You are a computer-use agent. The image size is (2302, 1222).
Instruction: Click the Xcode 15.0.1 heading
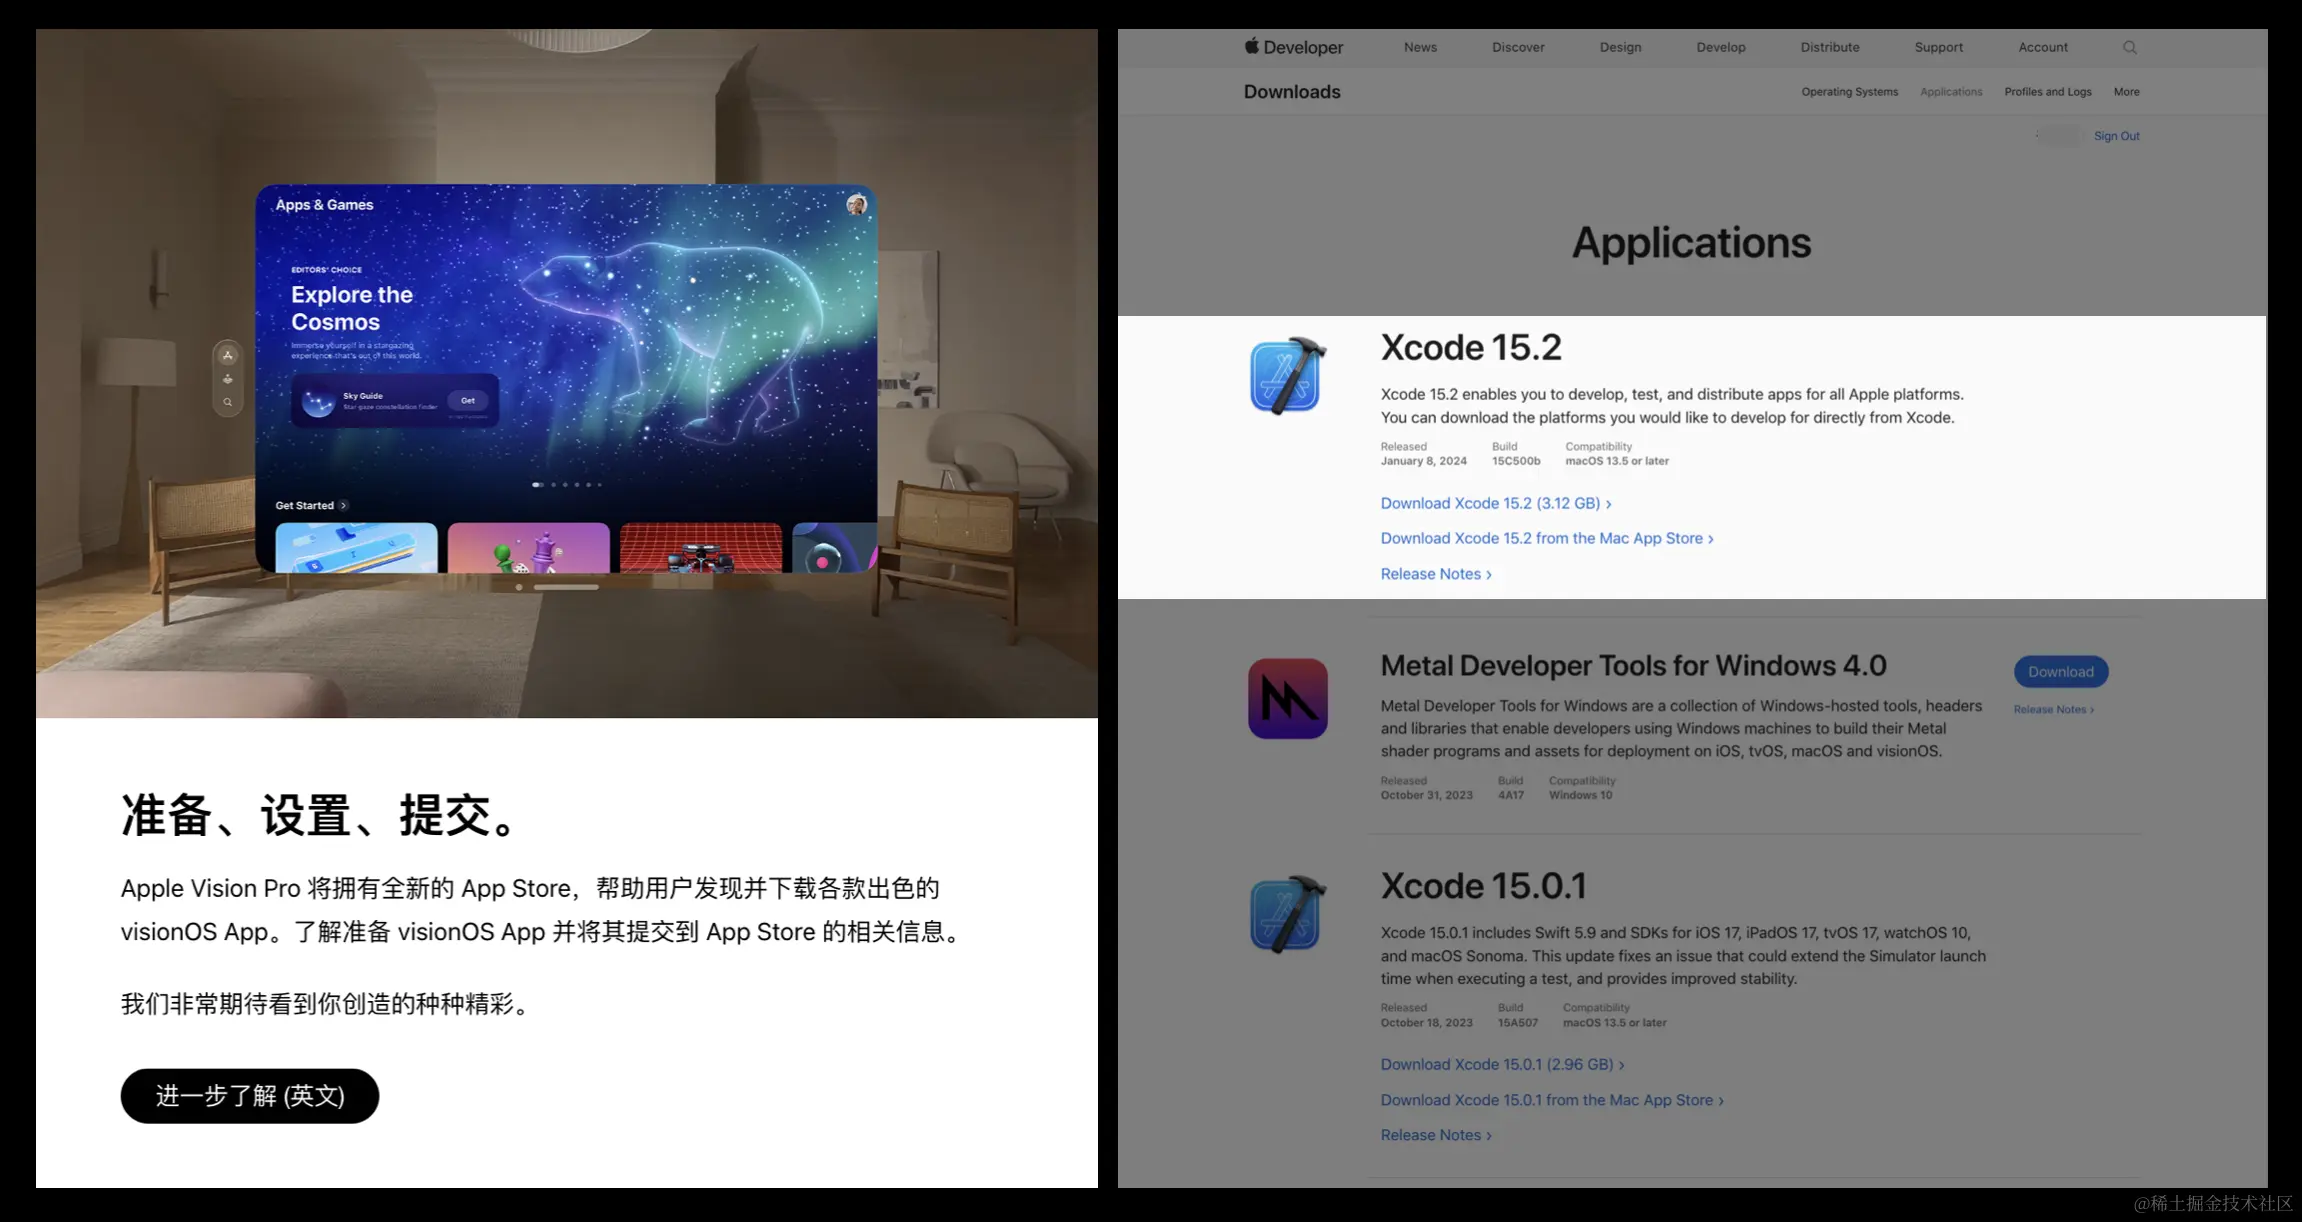(x=1483, y=886)
